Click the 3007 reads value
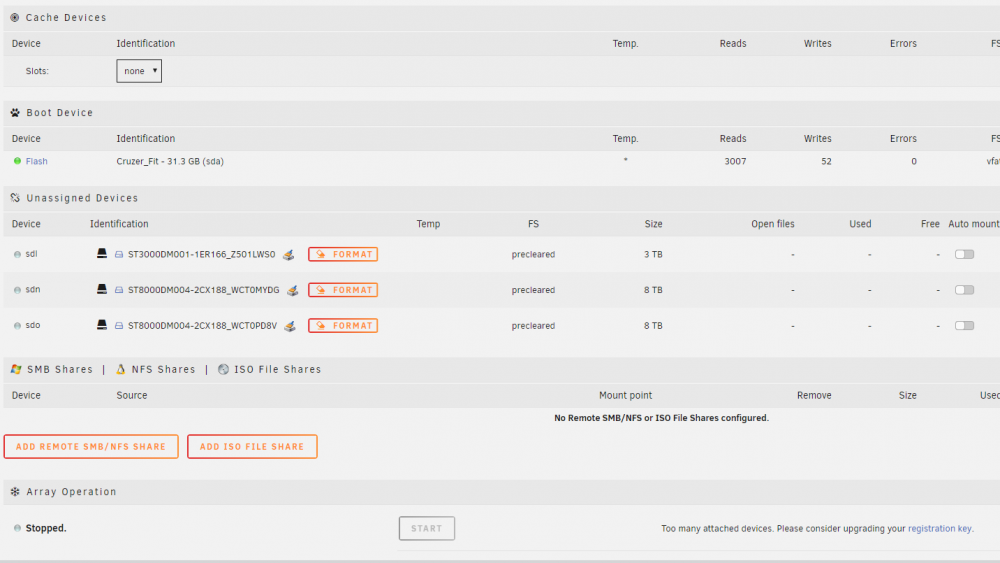The height and width of the screenshot is (563, 1000). (x=735, y=161)
